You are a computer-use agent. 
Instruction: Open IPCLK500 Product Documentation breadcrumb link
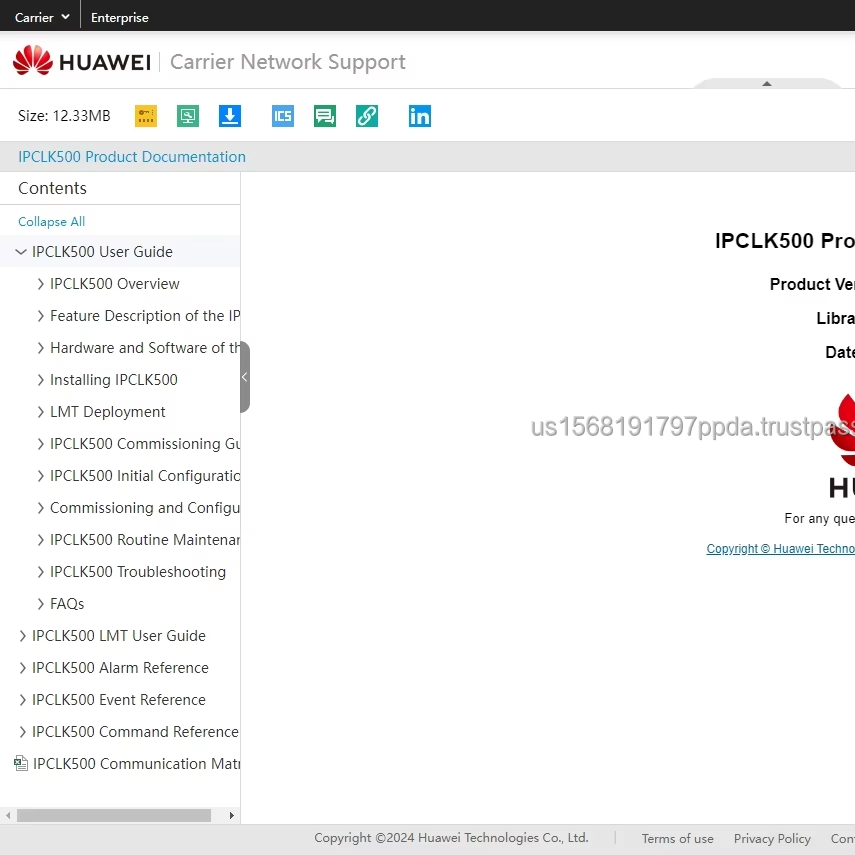[x=132, y=156]
